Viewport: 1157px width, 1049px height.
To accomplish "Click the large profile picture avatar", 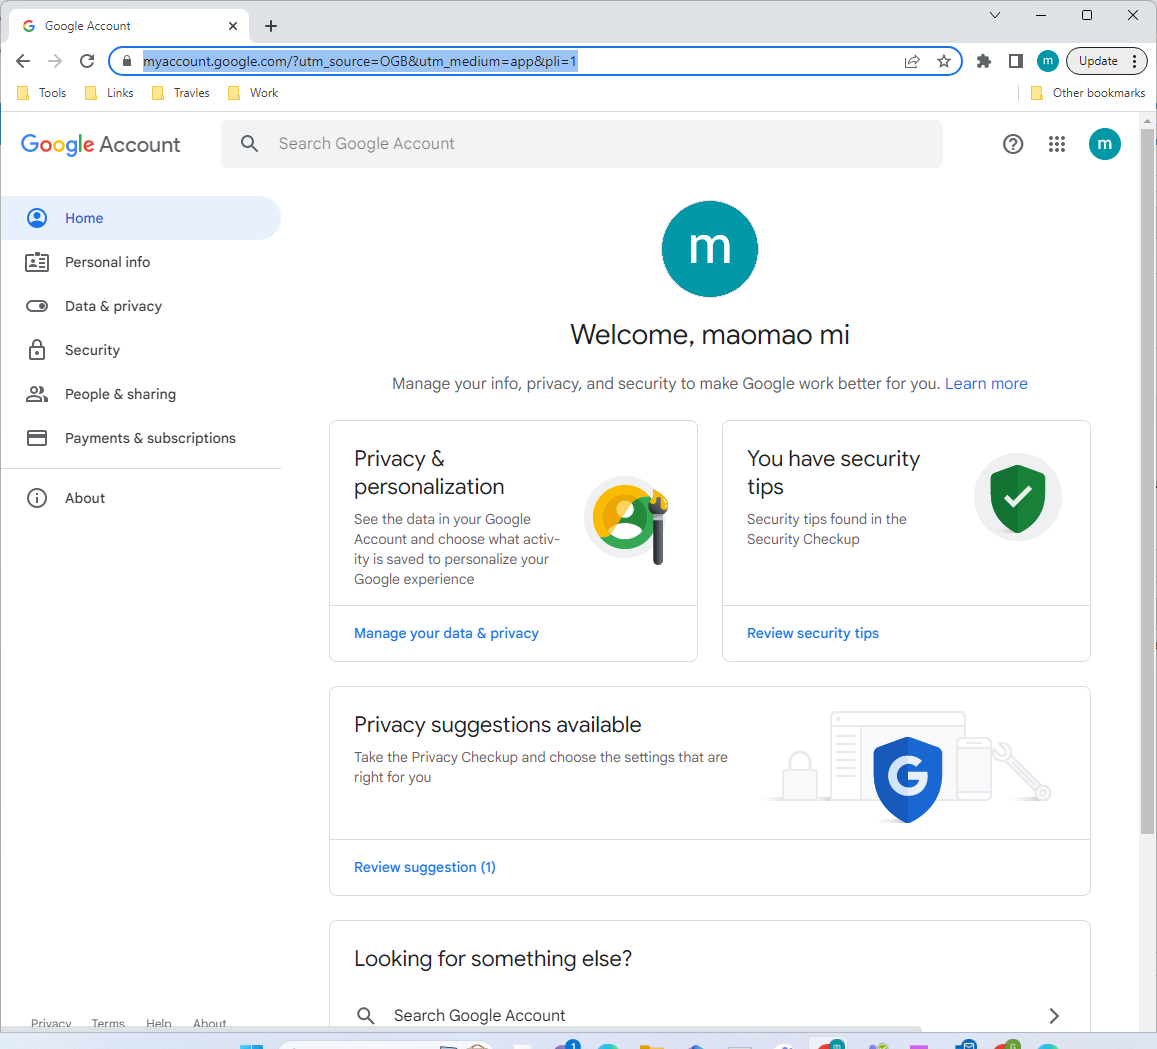I will 710,249.
